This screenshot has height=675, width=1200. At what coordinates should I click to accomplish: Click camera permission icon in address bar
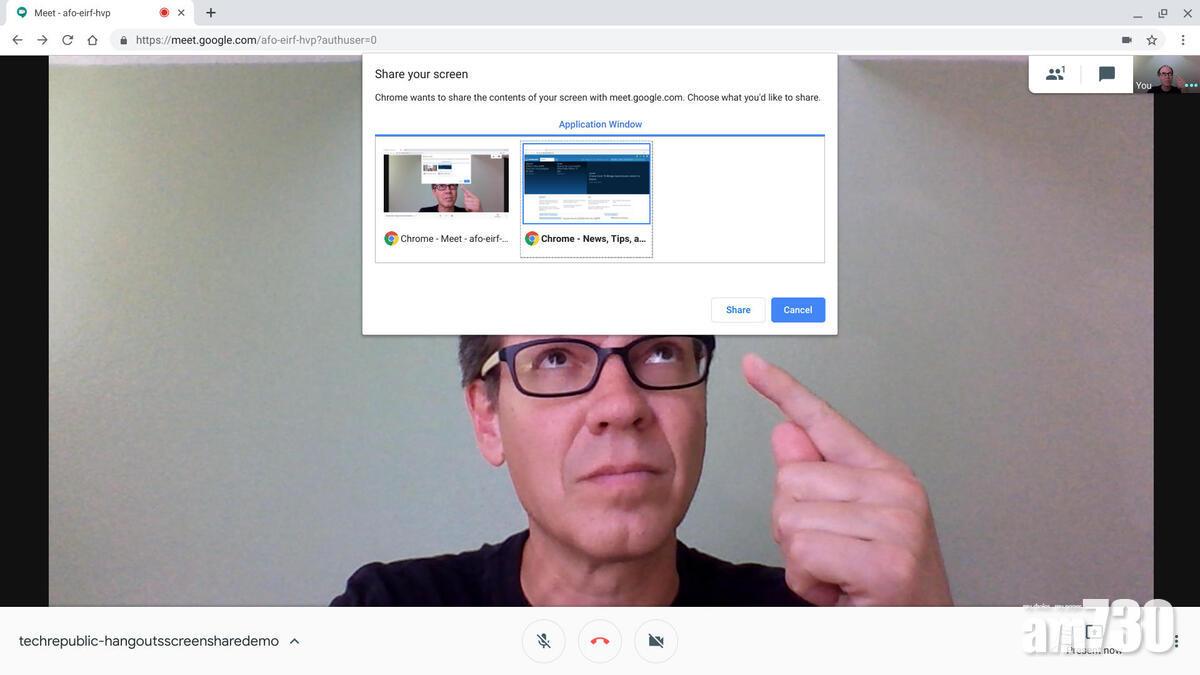tap(1127, 40)
